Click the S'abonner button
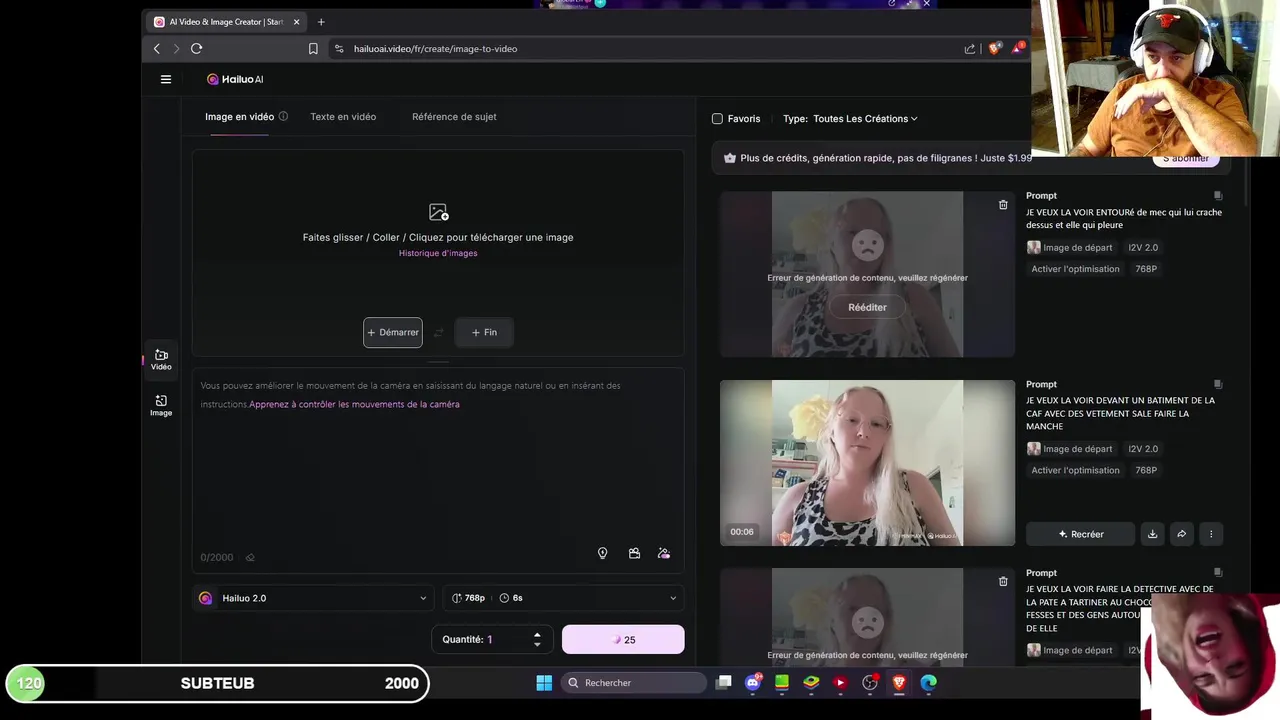This screenshot has height=720, width=1280. tap(1186, 158)
